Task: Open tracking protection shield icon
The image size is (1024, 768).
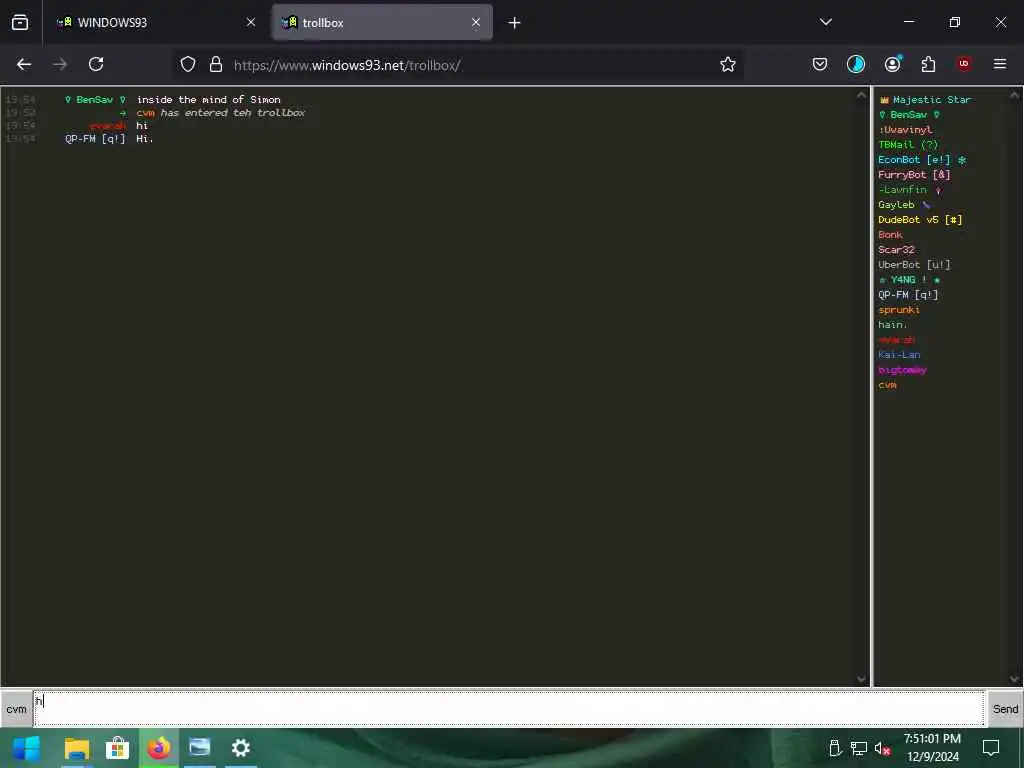Action: tap(188, 65)
